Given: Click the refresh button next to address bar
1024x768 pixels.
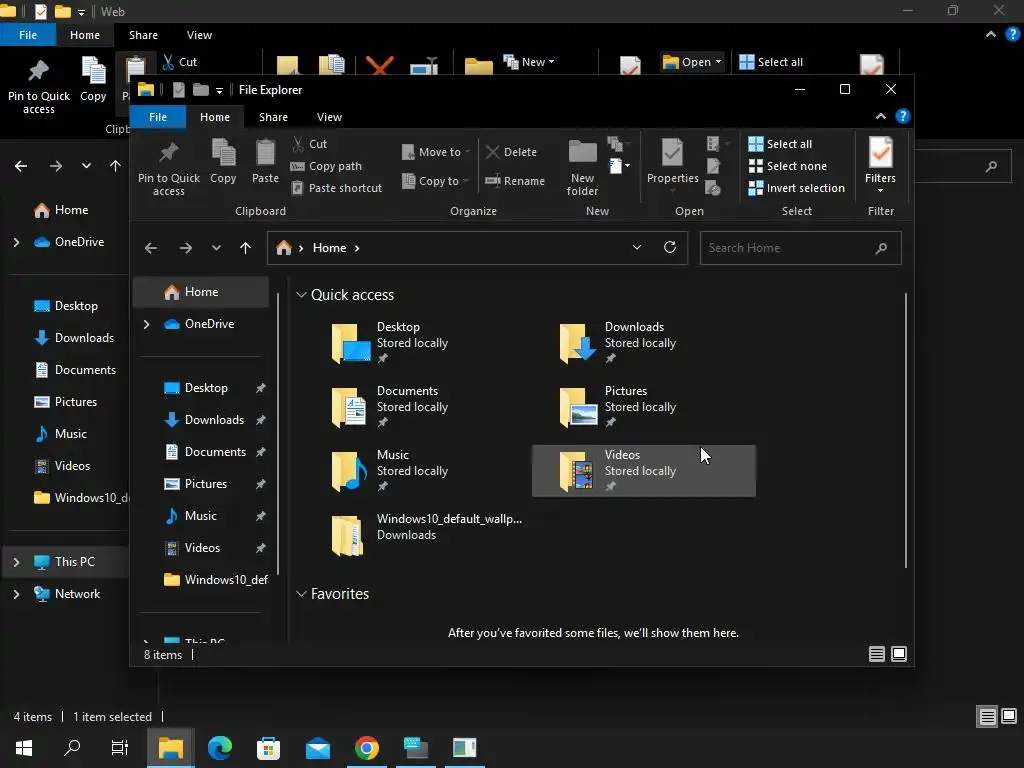Looking at the screenshot, I should (x=669, y=248).
